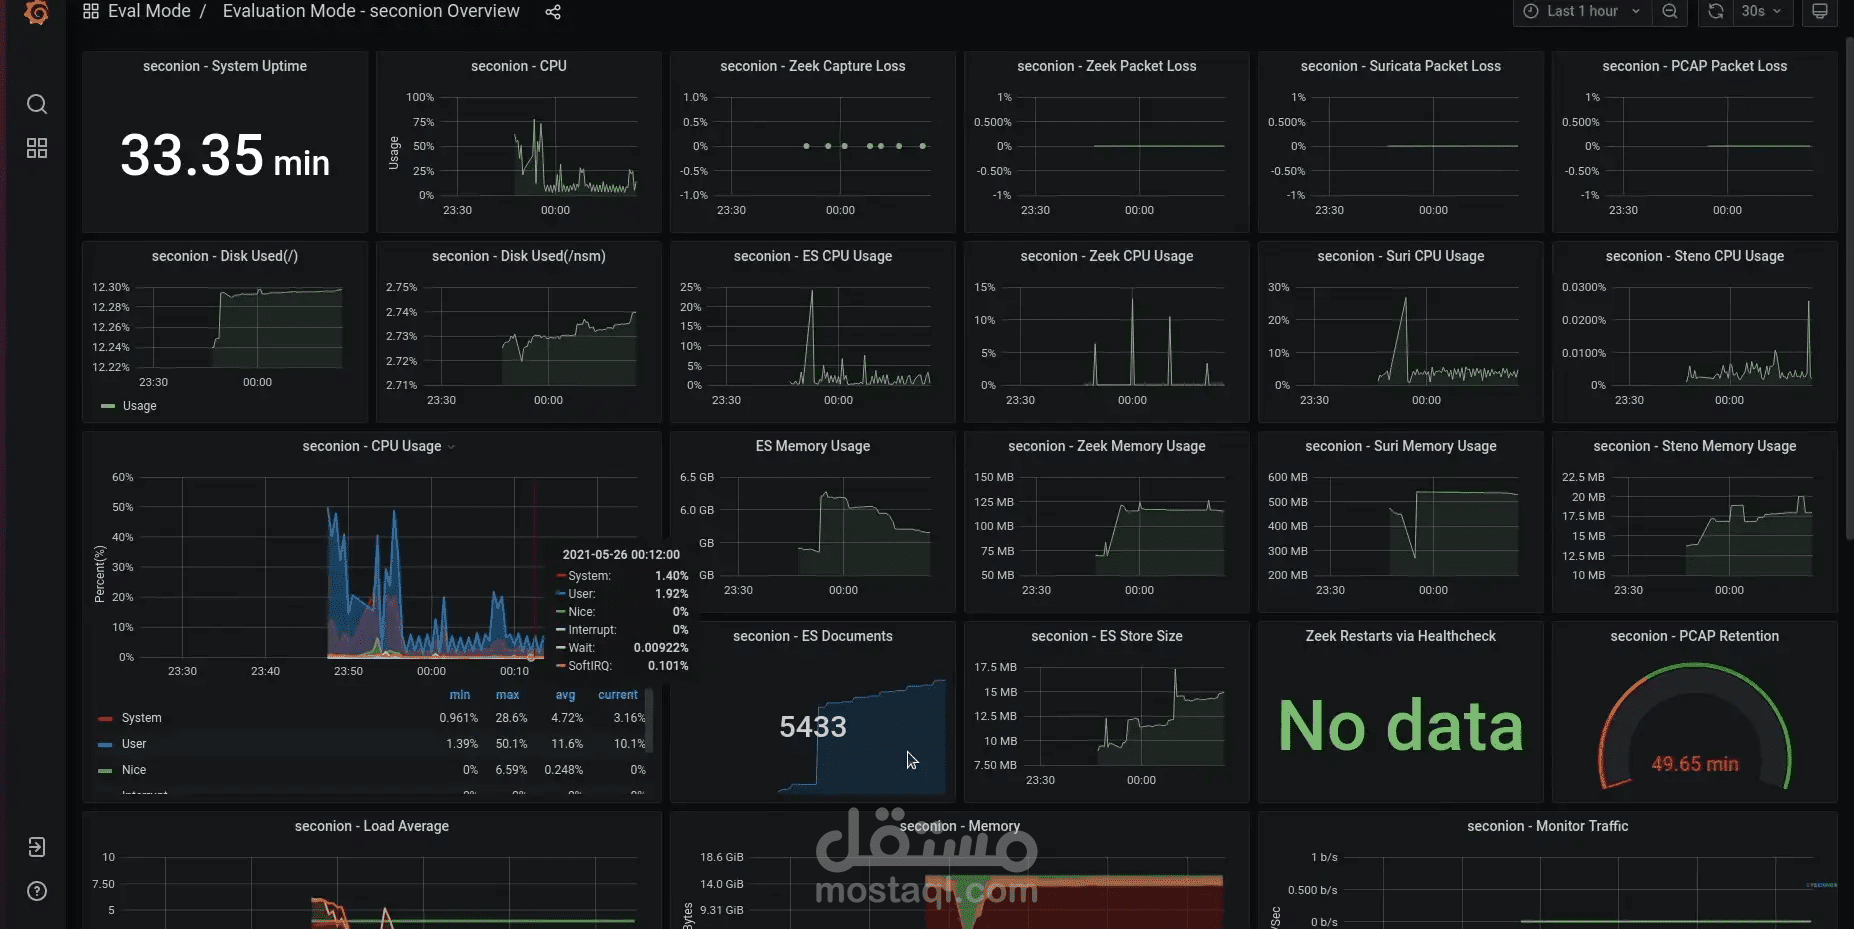Image resolution: width=1854 pixels, height=929 pixels.
Task: Sort CPU Usage legend by current column
Action: click(x=618, y=695)
